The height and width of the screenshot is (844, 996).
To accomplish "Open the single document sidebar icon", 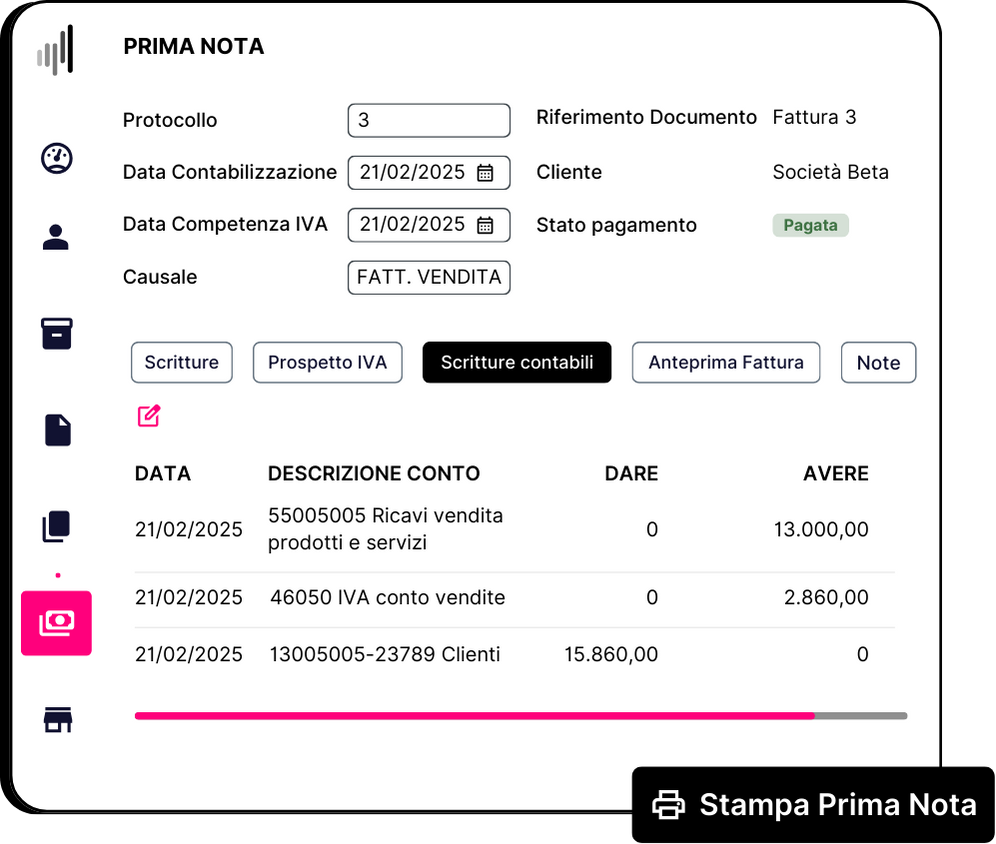I will 58,431.
